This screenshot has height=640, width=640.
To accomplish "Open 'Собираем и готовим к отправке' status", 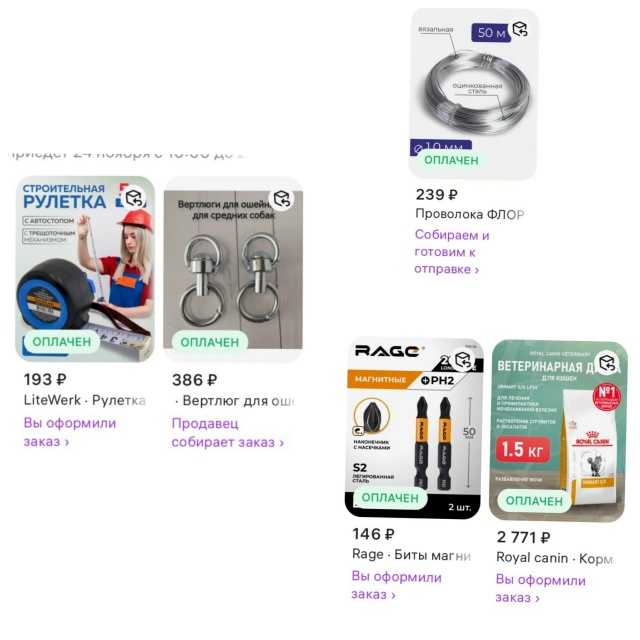I will tap(452, 252).
